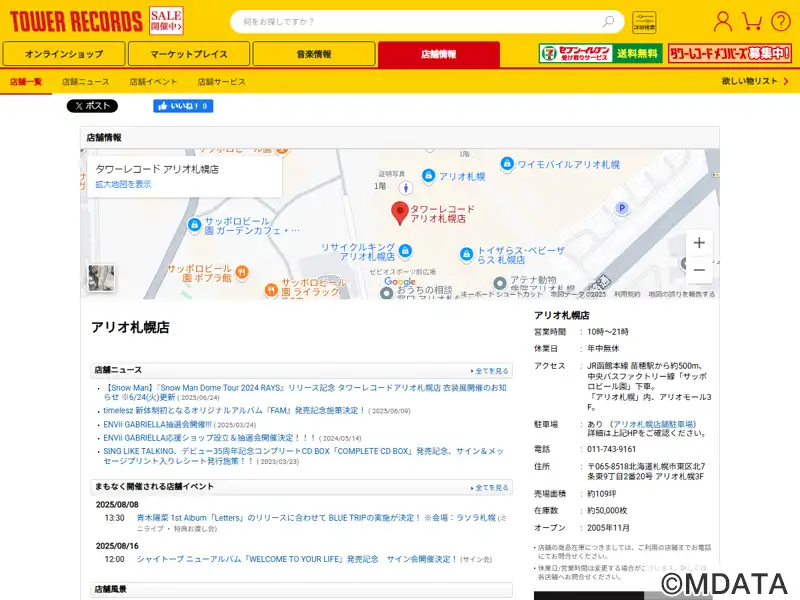
Task: Open the 欲しい物リスト link
Action: pyautogui.click(x=755, y=81)
